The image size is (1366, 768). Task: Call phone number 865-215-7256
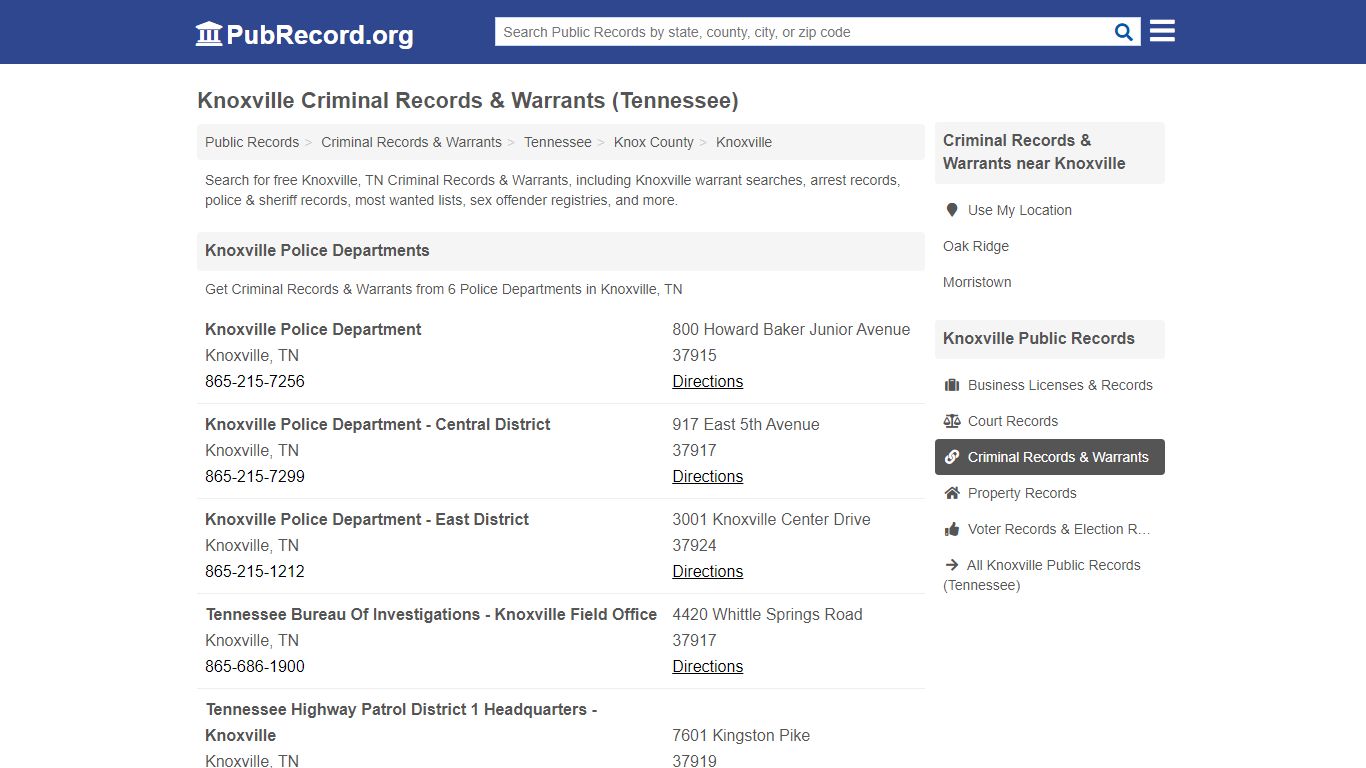pos(255,381)
